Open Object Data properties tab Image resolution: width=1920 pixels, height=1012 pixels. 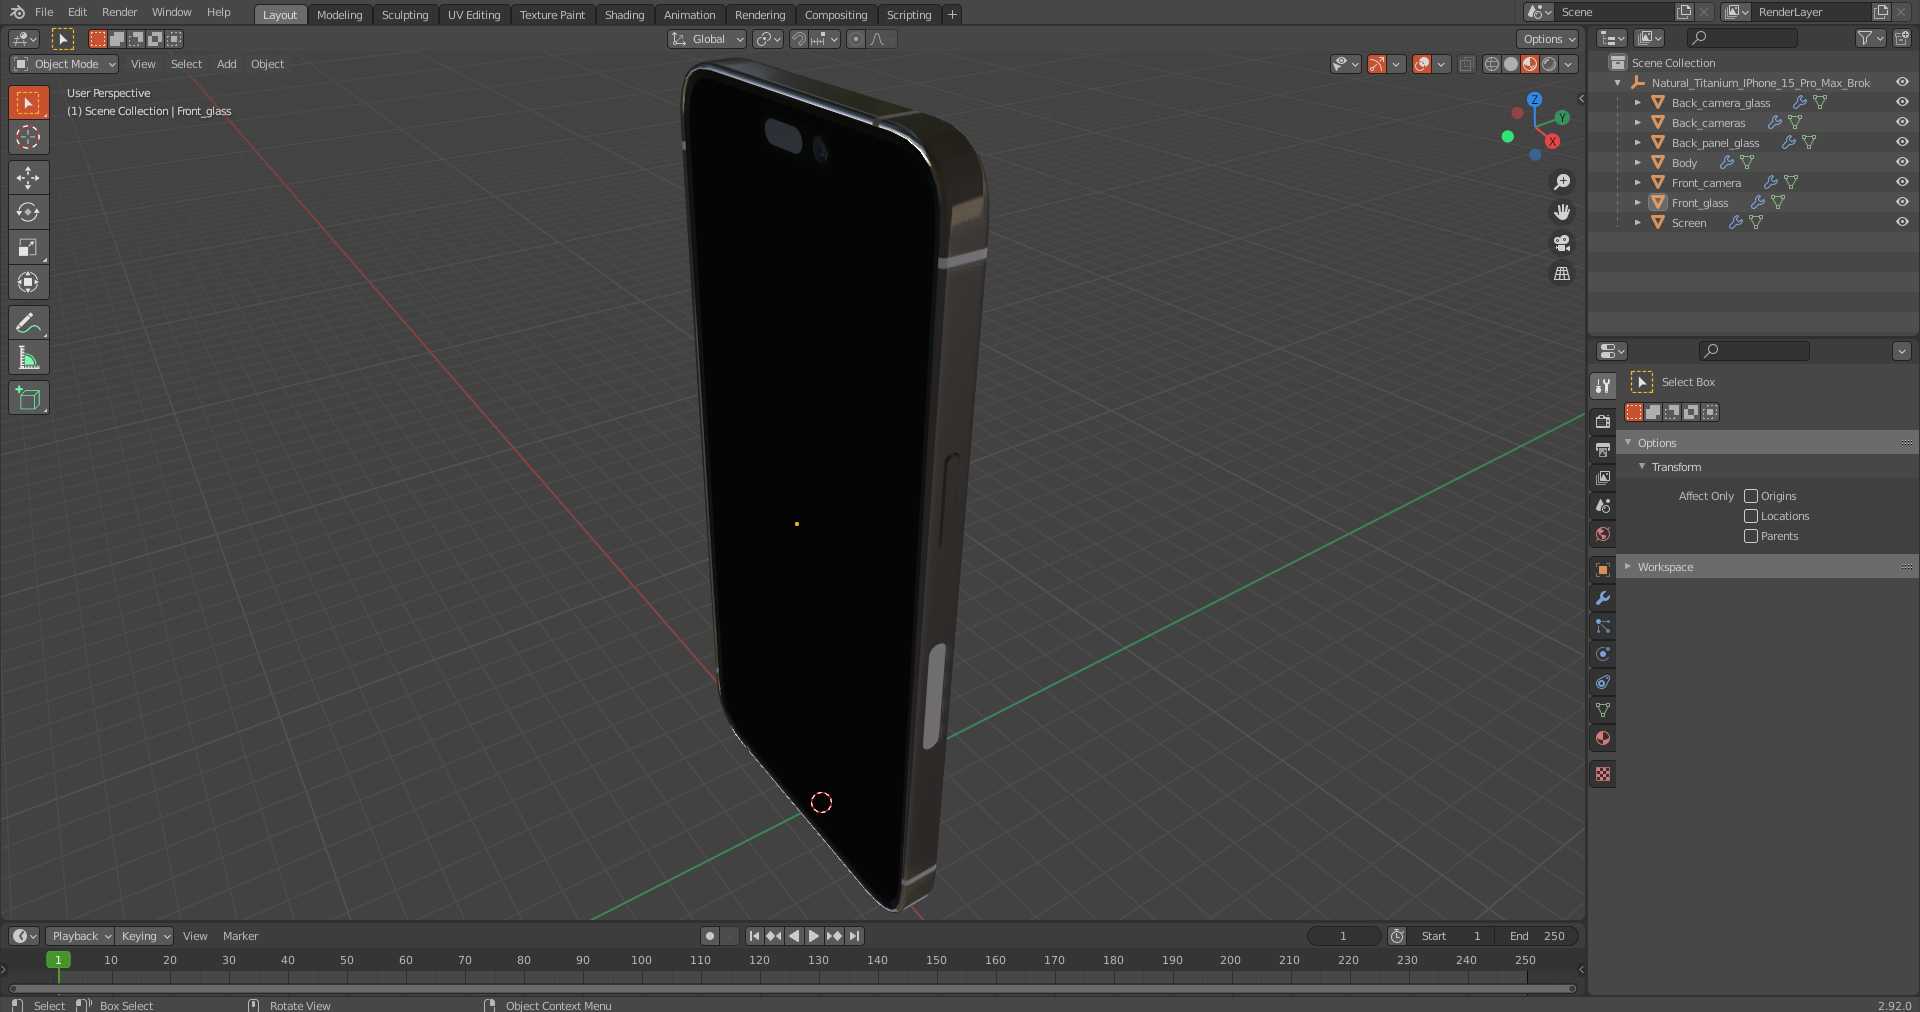click(1603, 710)
